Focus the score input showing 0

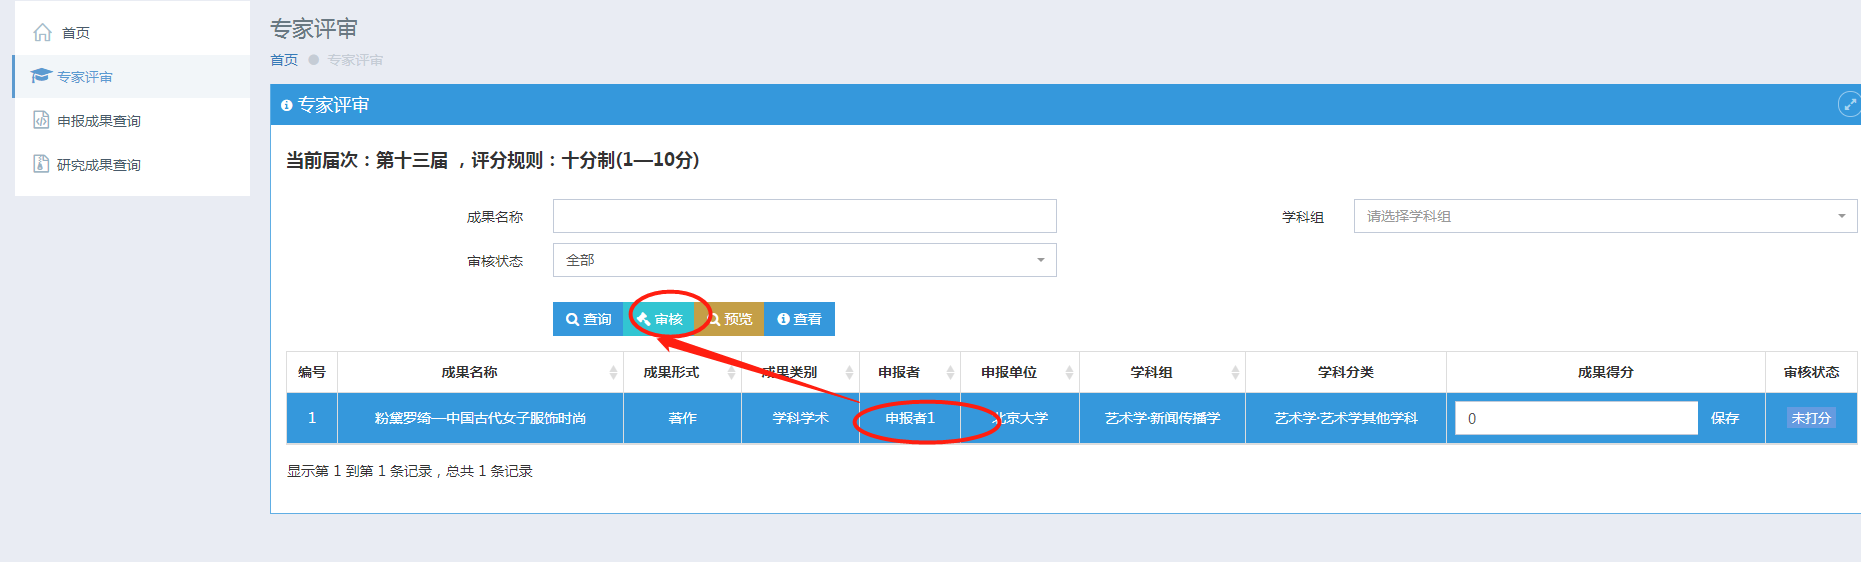tap(1576, 418)
